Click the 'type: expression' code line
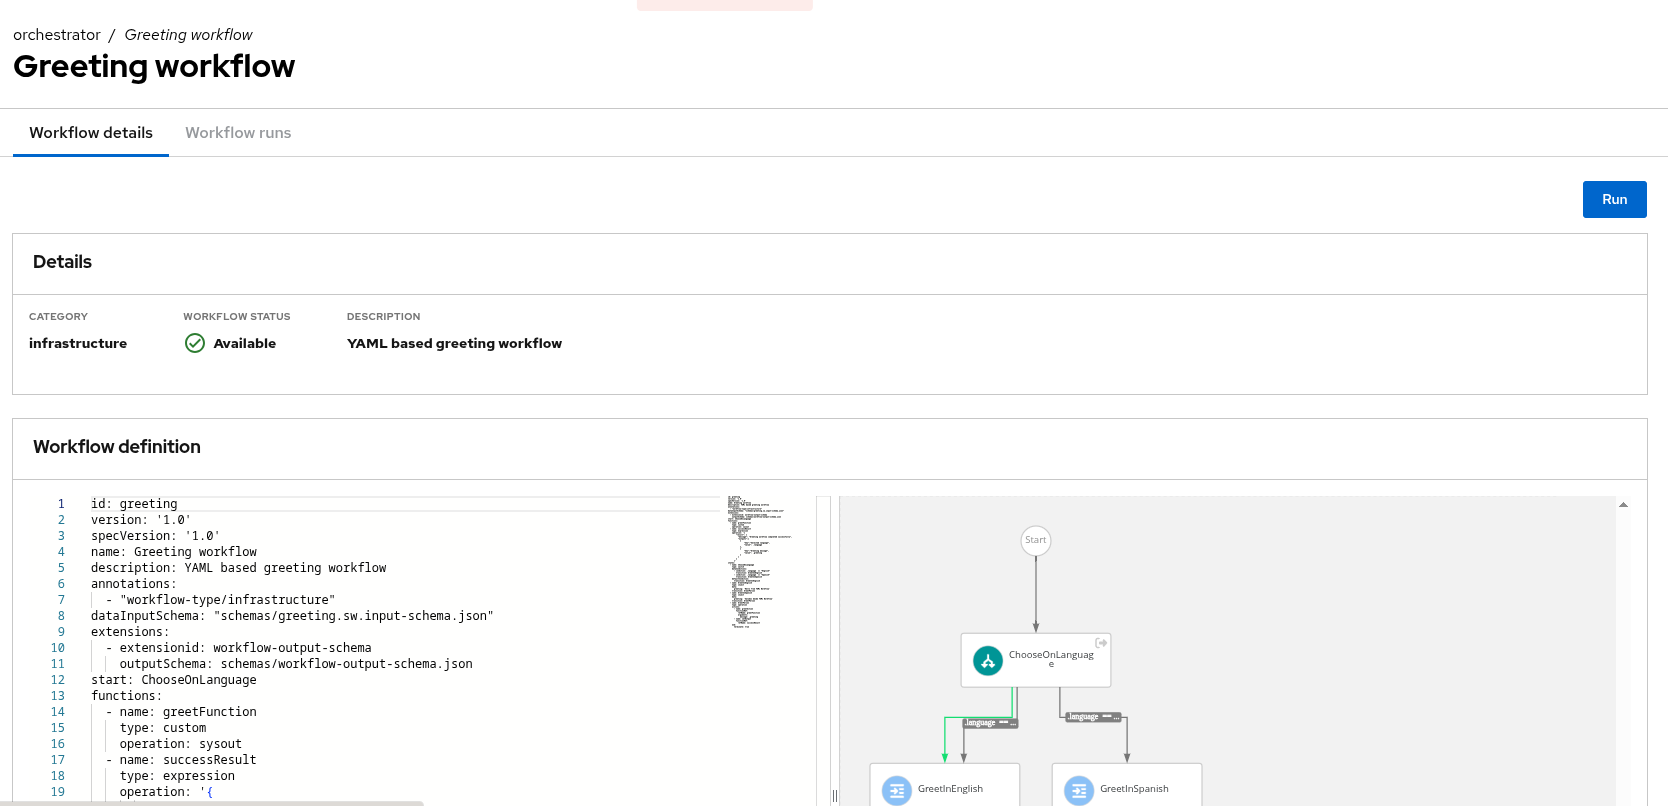The height and width of the screenshot is (806, 1668). [x=177, y=776]
